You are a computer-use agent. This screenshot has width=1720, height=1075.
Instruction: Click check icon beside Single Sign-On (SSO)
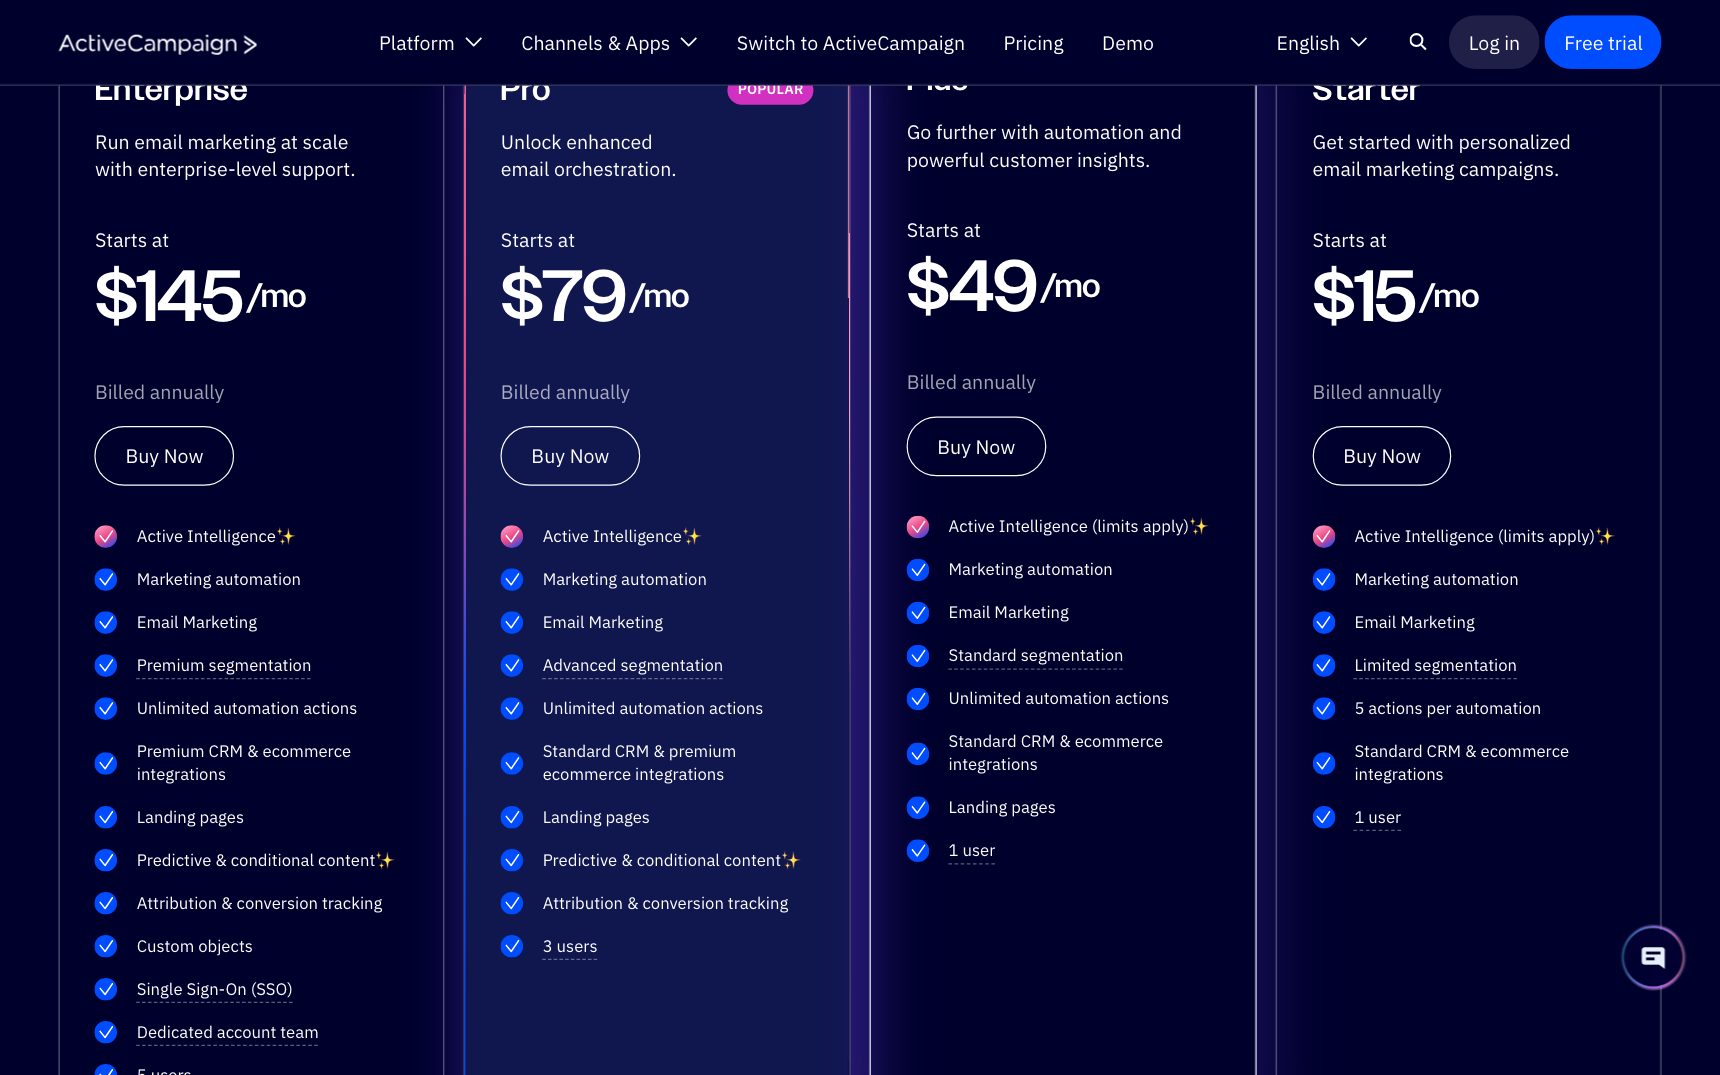106,989
